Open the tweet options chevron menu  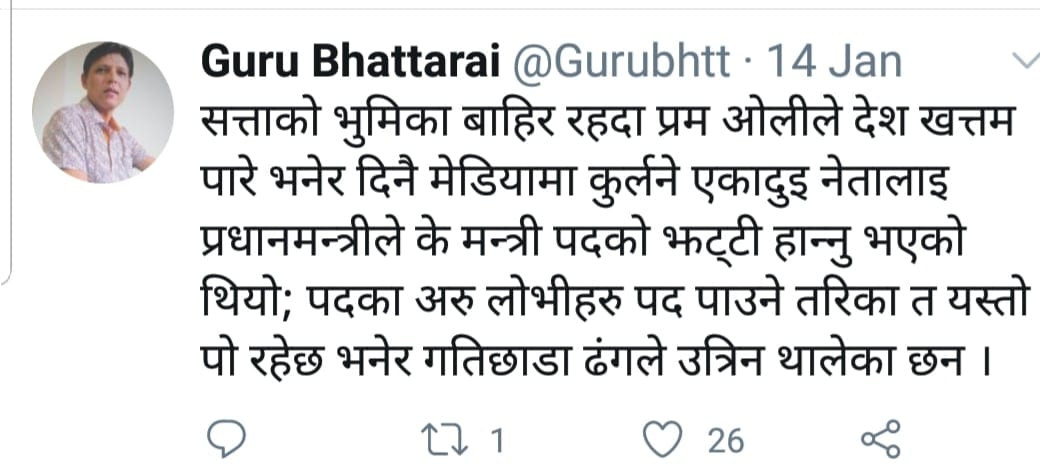[x=1025, y=62]
